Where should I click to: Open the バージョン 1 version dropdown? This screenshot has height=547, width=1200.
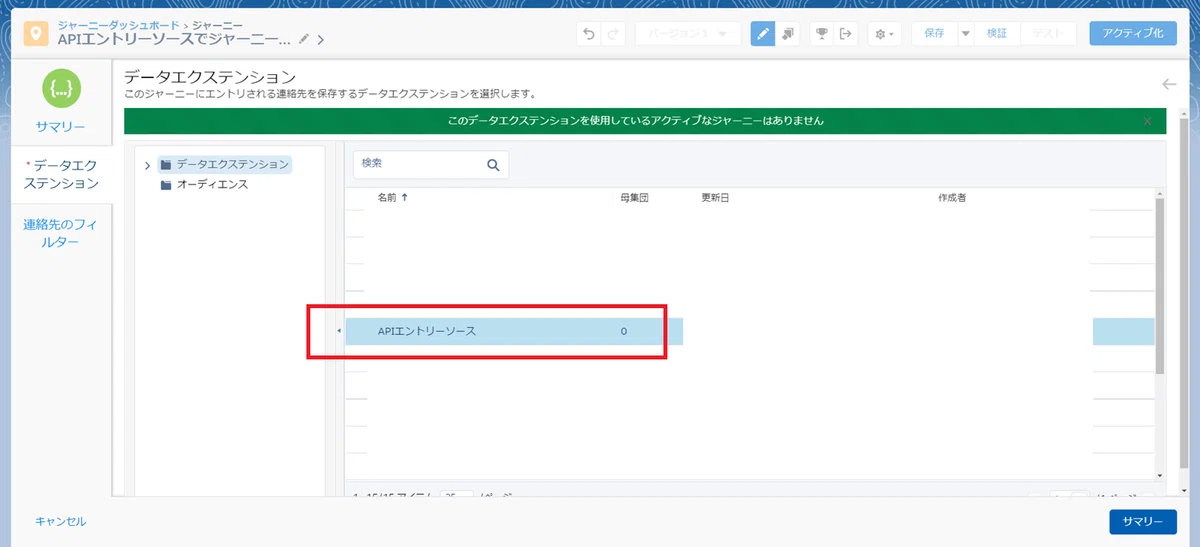click(688, 34)
